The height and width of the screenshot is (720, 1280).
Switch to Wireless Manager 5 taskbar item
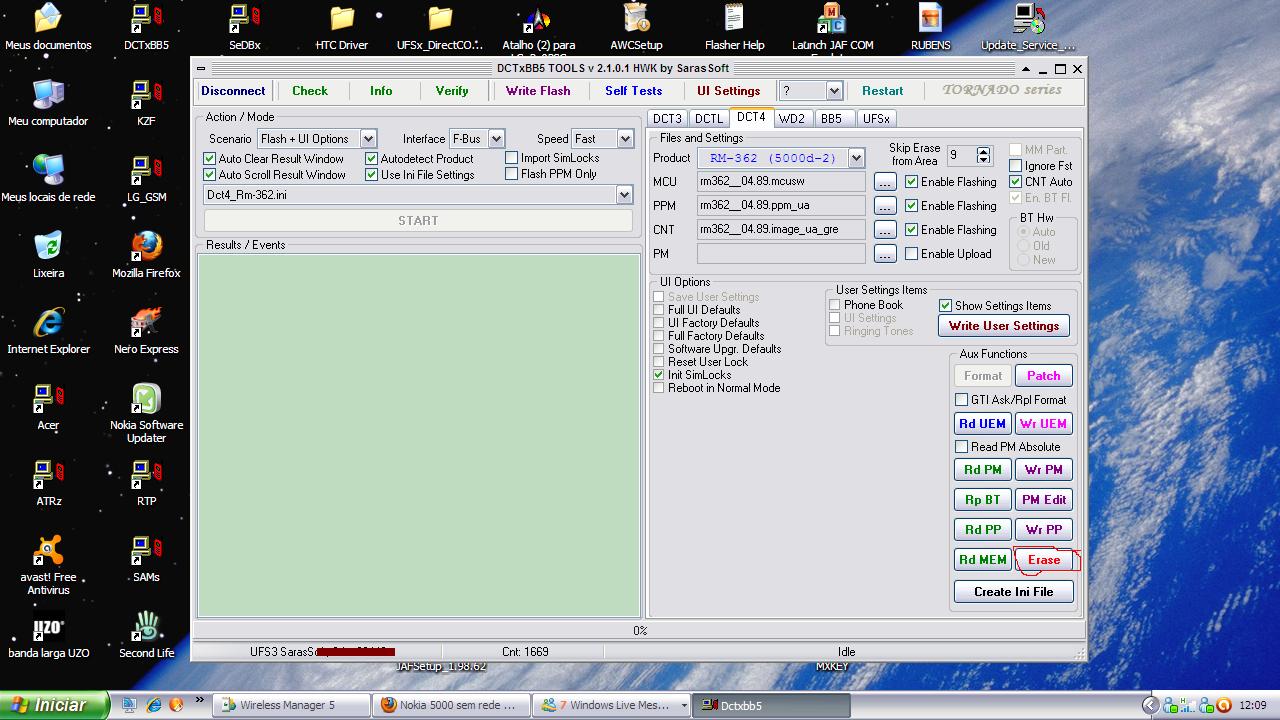click(x=291, y=705)
